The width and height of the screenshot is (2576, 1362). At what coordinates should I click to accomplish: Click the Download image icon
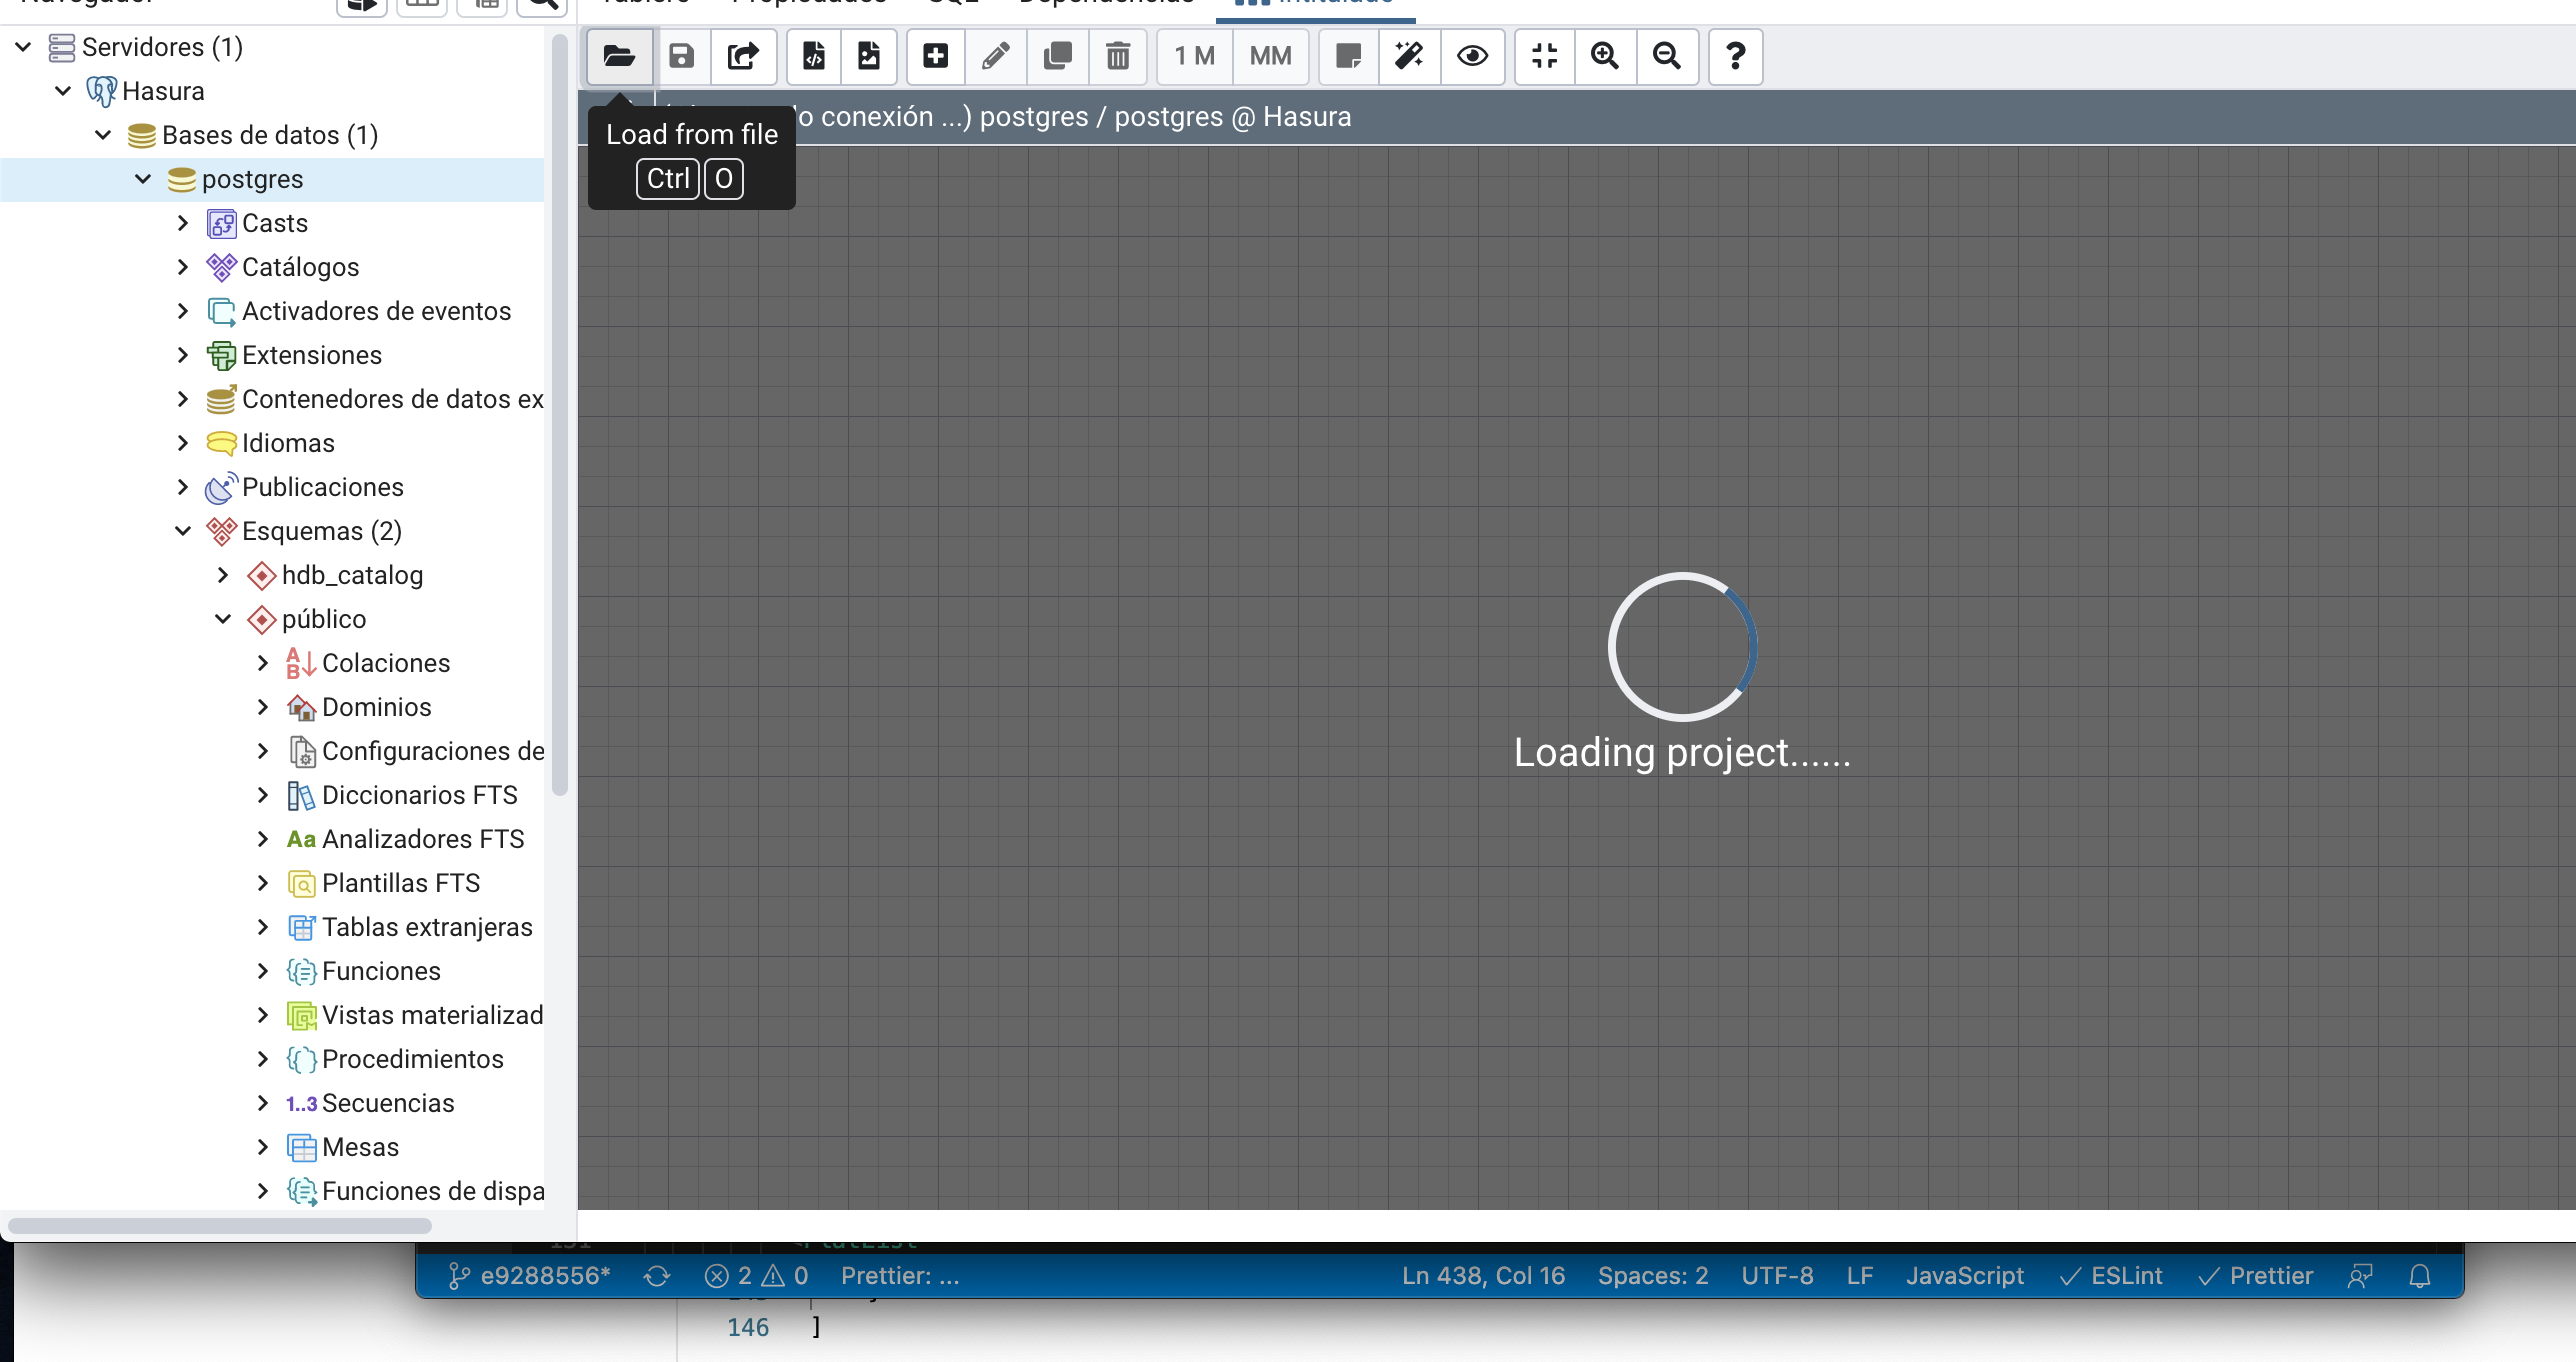pyautogui.click(x=868, y=56)
